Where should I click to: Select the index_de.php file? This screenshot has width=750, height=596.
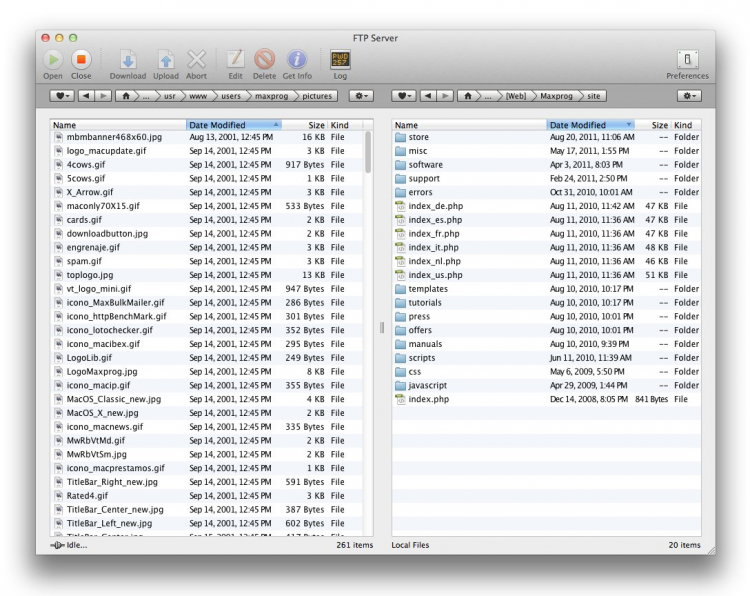(x=435, y=206)
